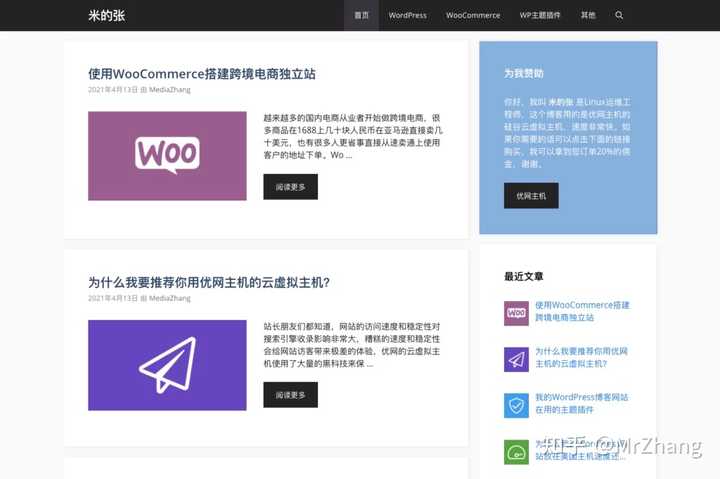Open the WP主题插件 menu item
This screenshot has width=720, height=479.
pos(540,15)
